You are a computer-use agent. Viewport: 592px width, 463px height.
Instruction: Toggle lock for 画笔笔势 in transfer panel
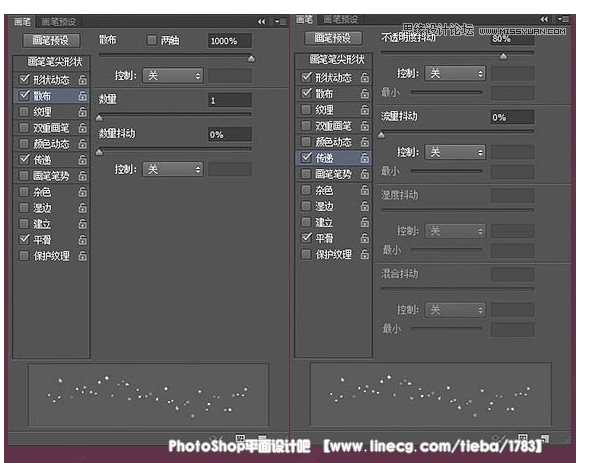(364, 174)
